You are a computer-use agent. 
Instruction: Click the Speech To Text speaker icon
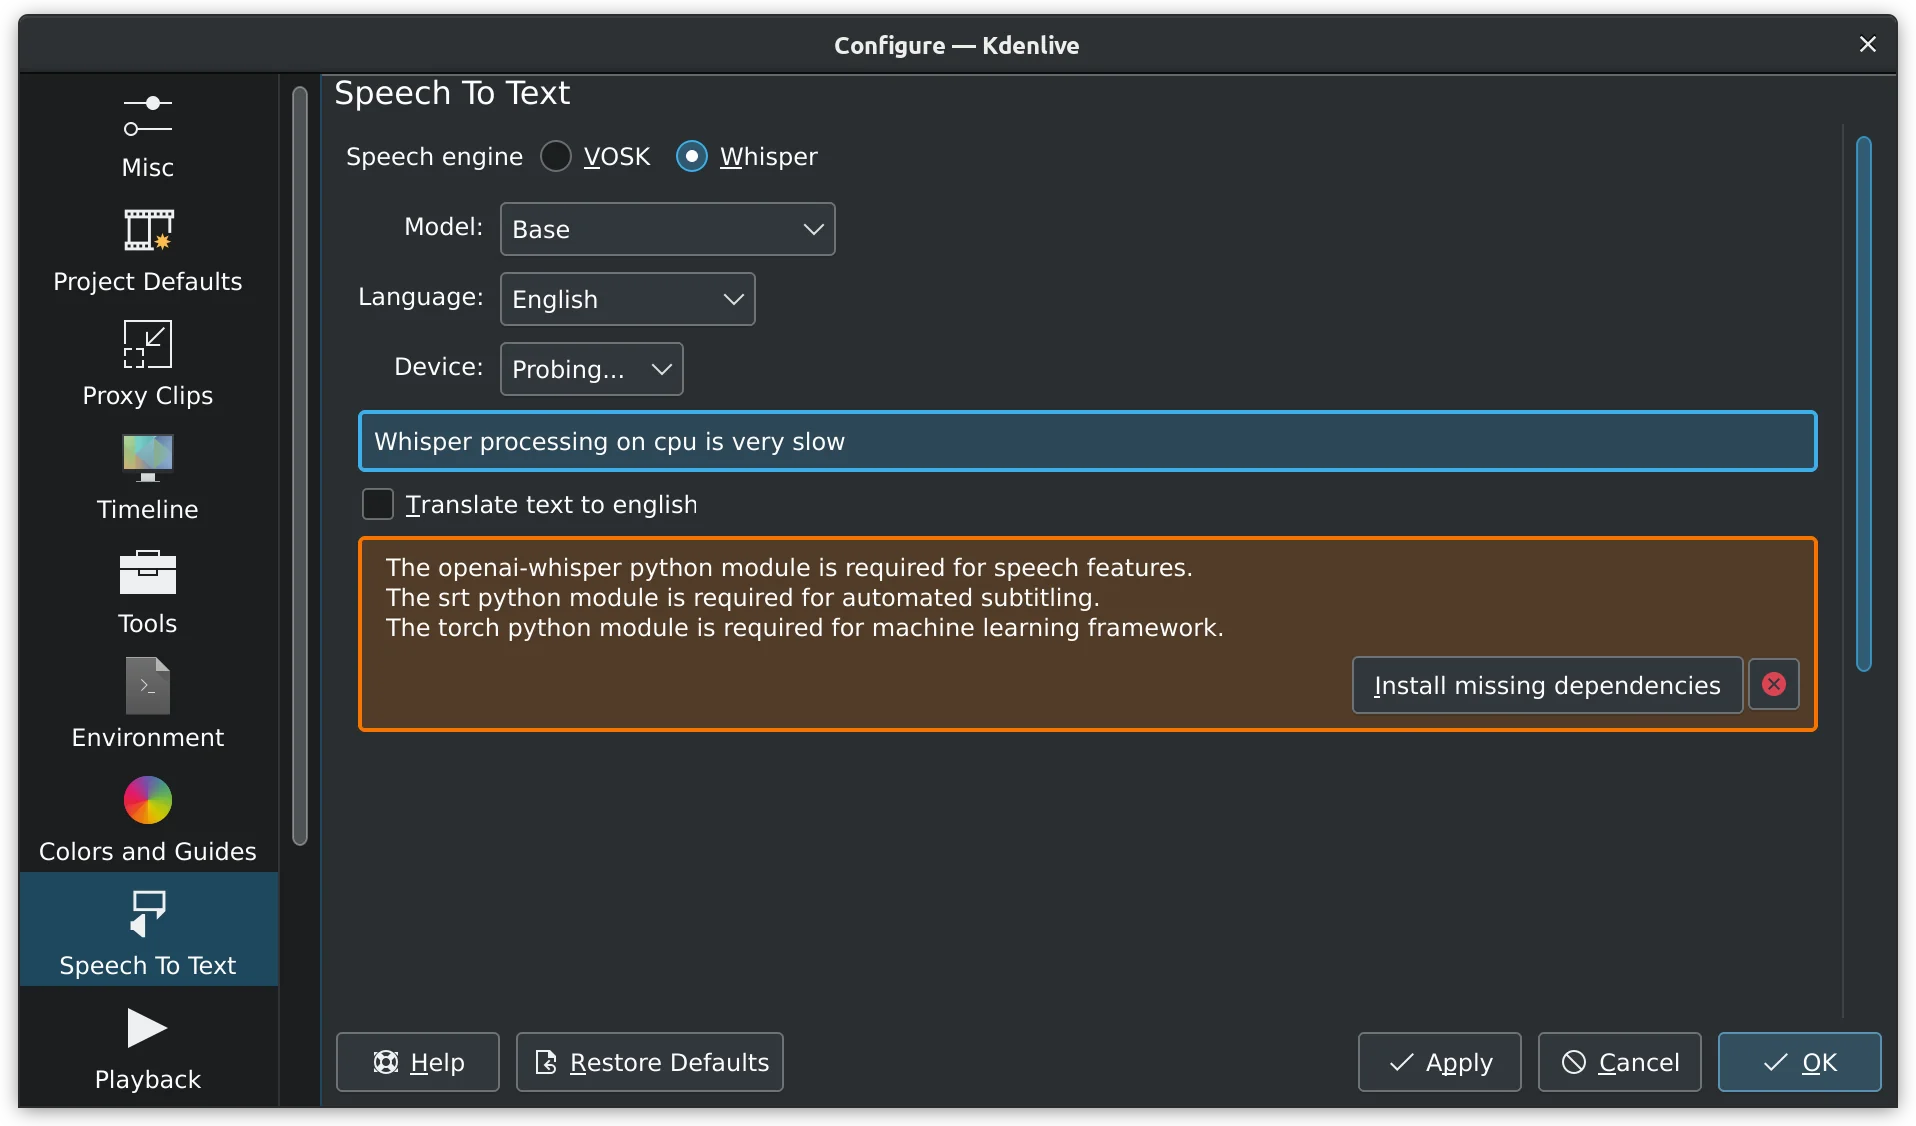(x=148, y=914)
